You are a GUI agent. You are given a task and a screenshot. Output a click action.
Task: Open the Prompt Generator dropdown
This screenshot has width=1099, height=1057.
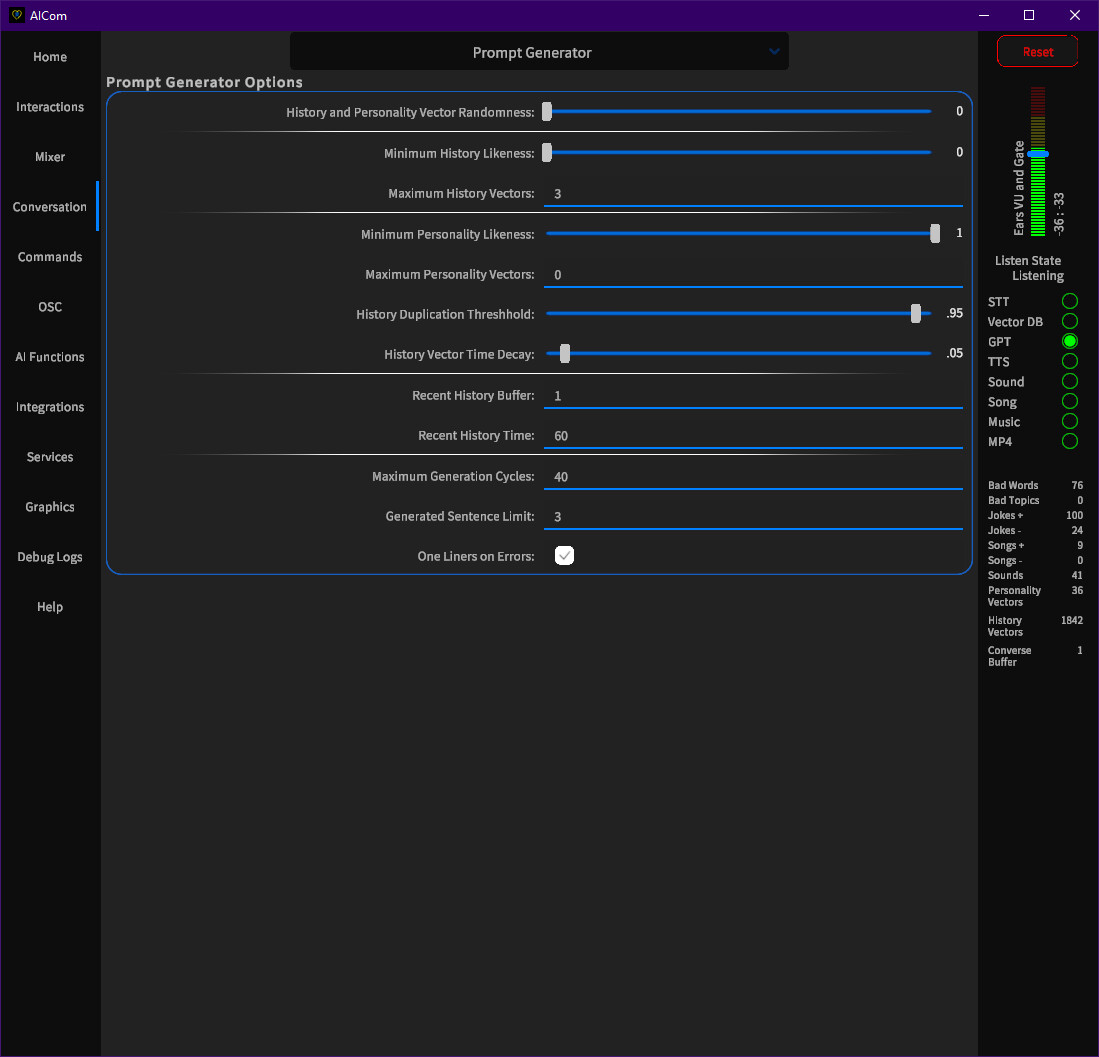539,51
